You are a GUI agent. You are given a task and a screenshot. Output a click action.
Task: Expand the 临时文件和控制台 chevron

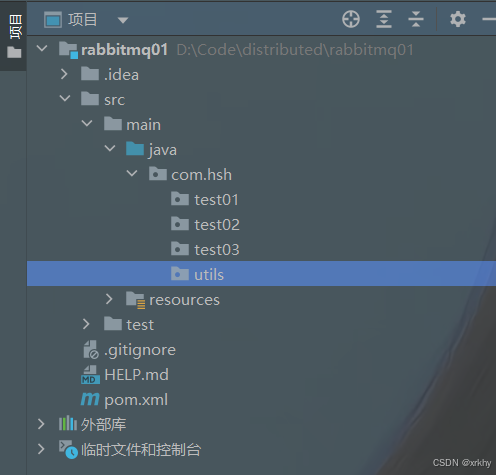point(41,449)
